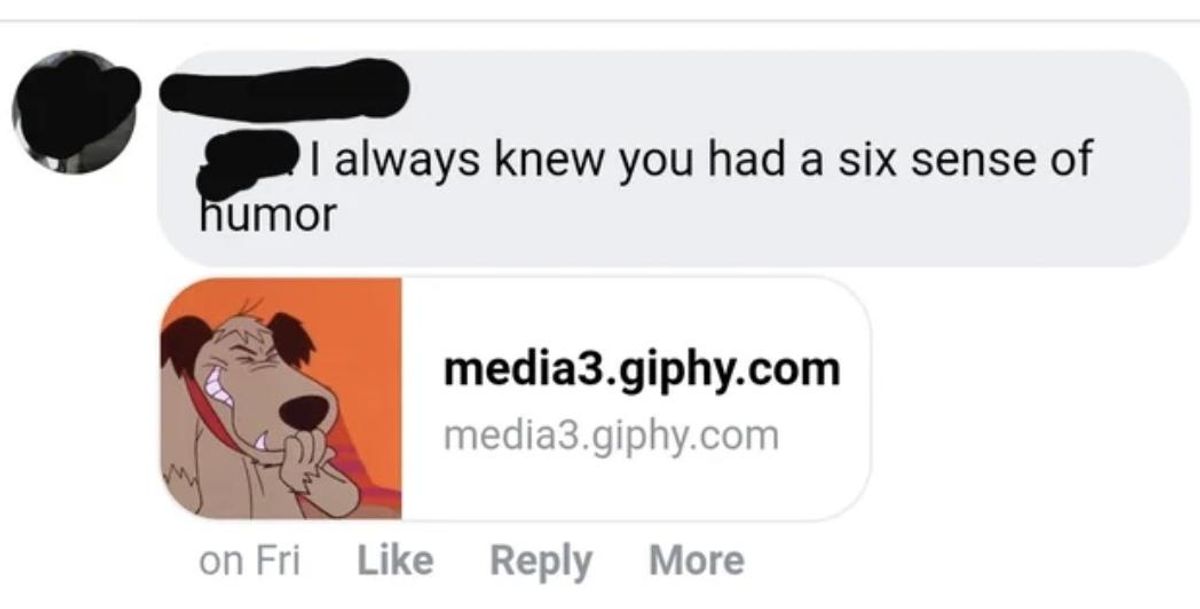This screenshot has width=1200, height=609.
Task: Select the word 'humor' in the comment
Action: click(265, 215)
